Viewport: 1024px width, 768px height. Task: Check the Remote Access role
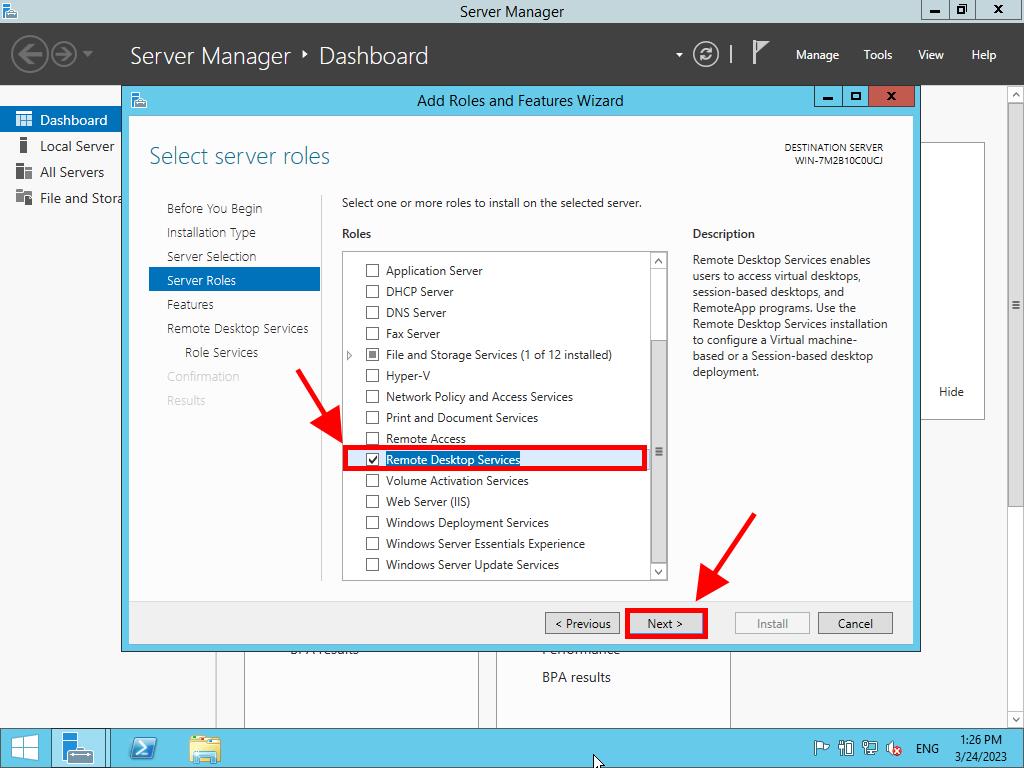[x=372, y=438]
